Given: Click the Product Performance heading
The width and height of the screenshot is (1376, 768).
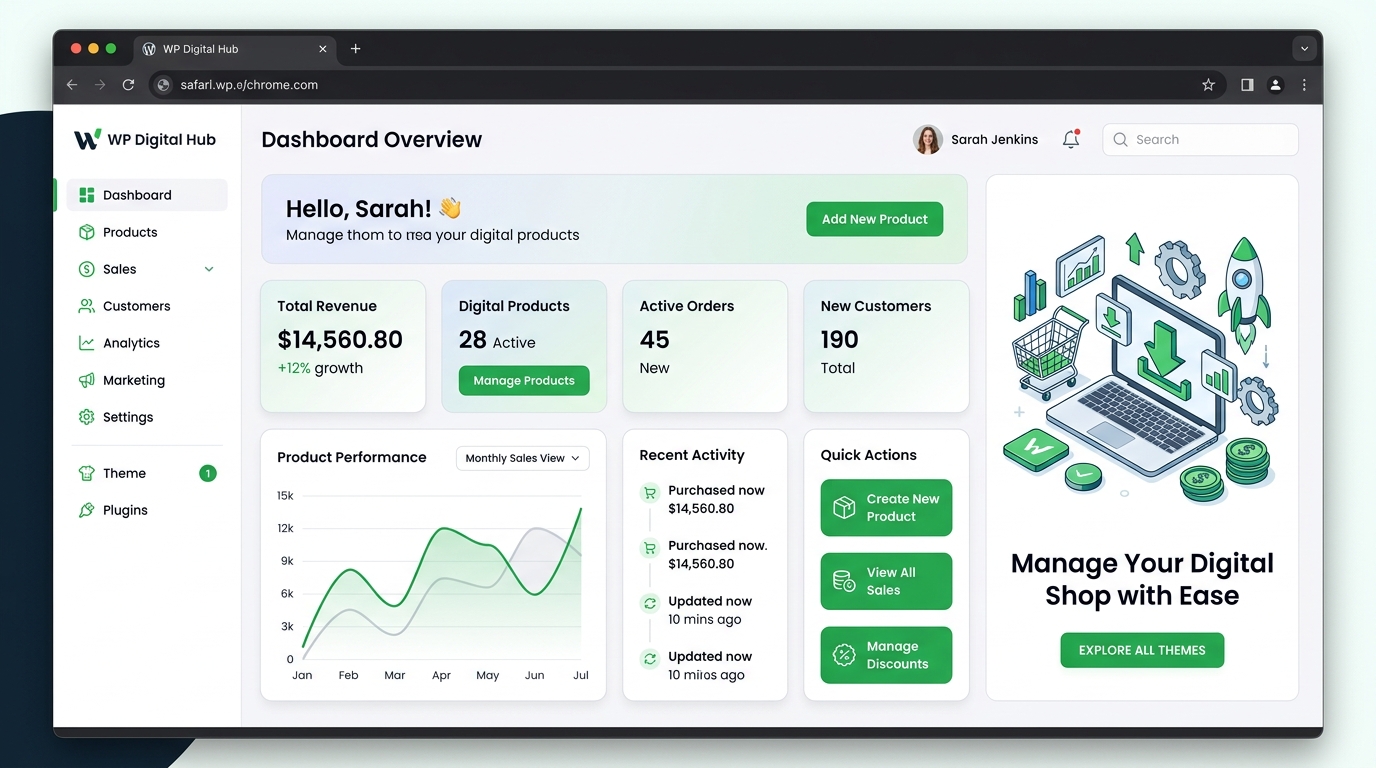Looking at the screenshot, I should coord(352,457).
